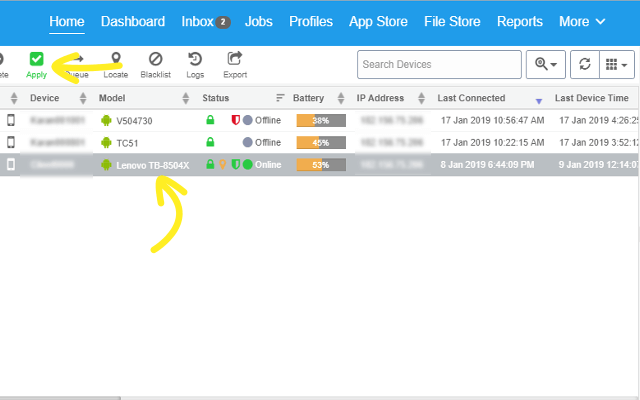640x400 pixels.
Task: Open the grid columns selector dropdown
Action: point(617,64)
